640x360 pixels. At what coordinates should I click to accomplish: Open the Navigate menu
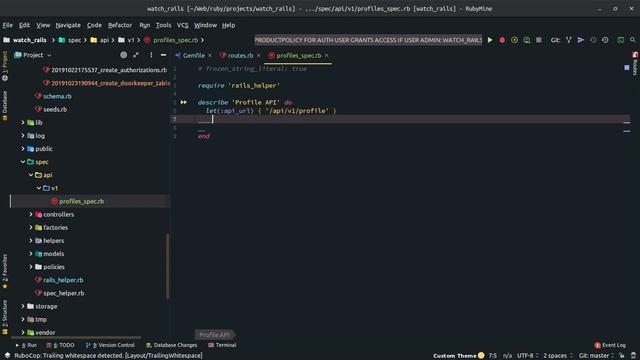68,25
